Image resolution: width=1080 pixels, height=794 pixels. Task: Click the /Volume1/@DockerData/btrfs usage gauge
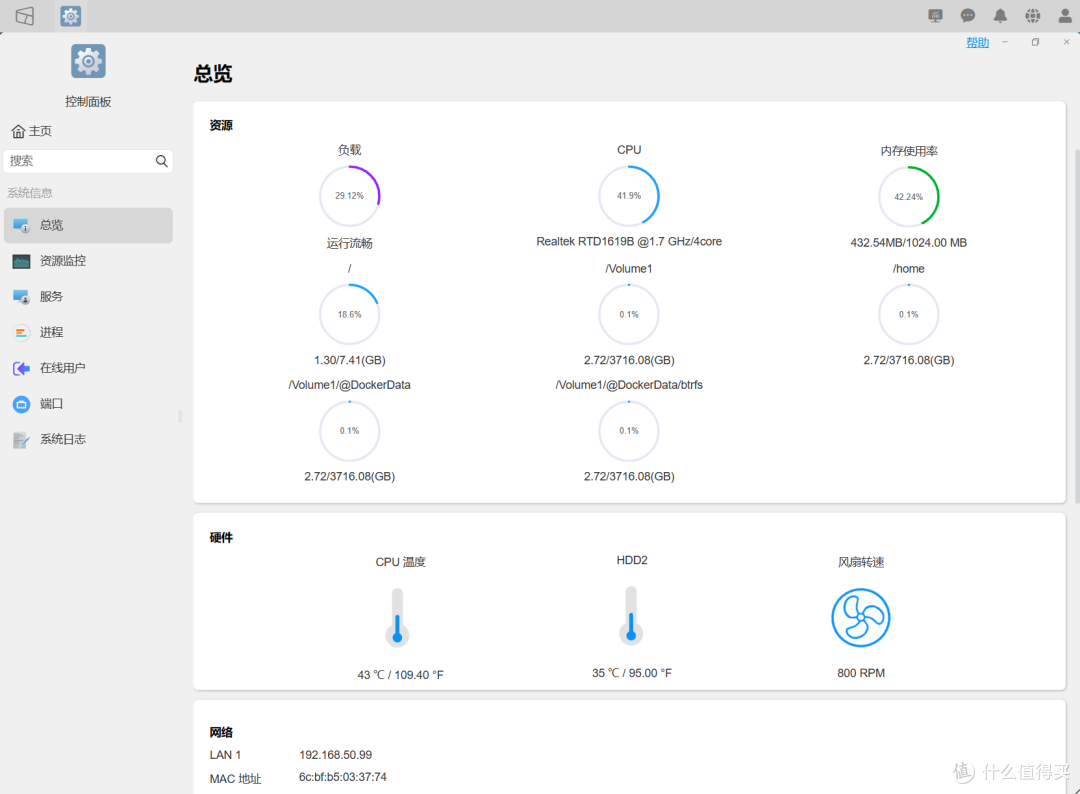pos(629,431)
